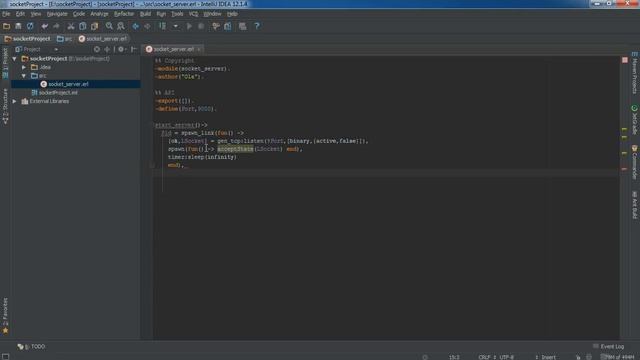
Task: Click the hide Project panel icon
Action: 133,49
